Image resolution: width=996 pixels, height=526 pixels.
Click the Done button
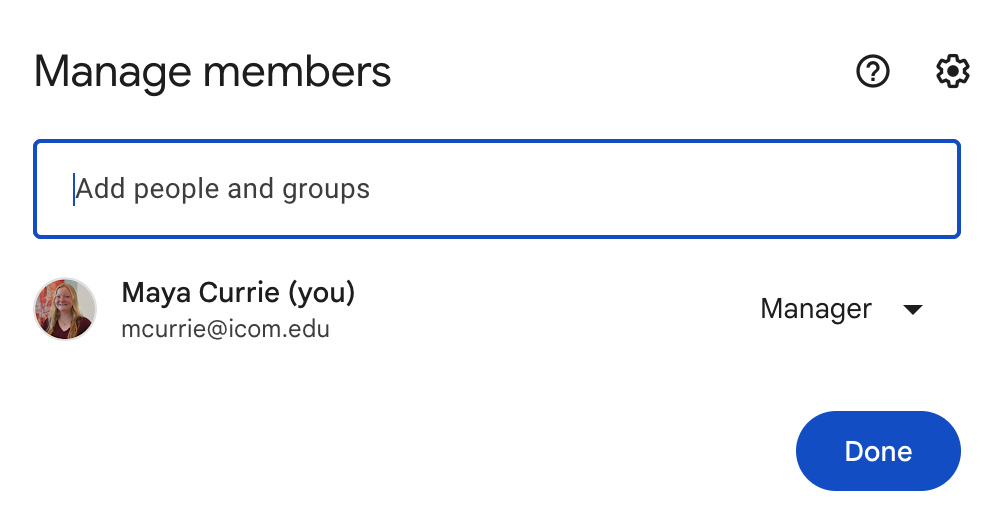click(x=878, y=451)
